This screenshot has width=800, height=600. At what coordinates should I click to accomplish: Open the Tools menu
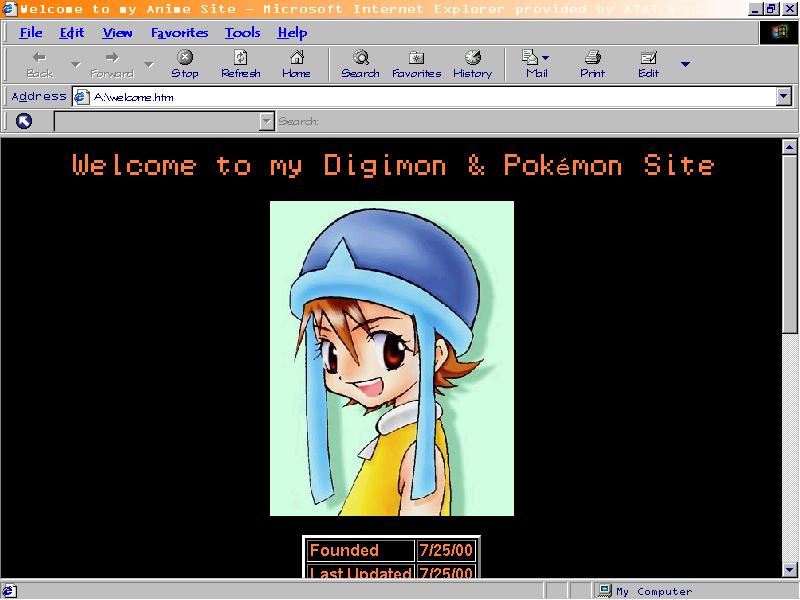tap(242, 33)
